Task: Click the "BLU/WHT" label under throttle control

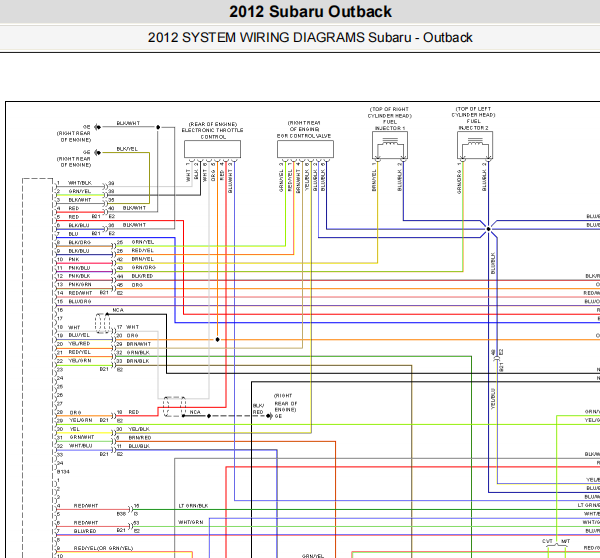Action: pos(230,181)
